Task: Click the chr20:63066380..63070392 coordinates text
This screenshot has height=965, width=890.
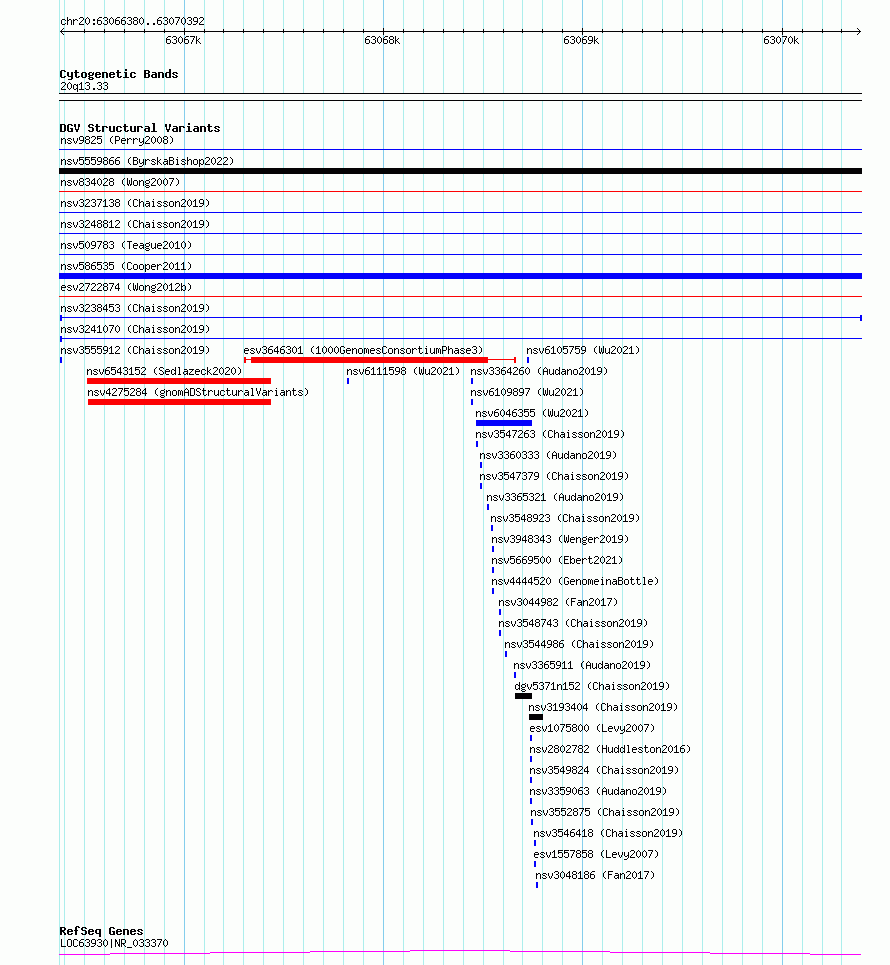Action: 132,21
